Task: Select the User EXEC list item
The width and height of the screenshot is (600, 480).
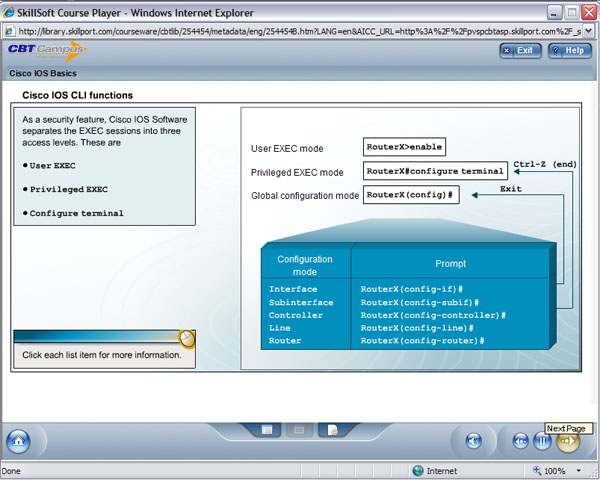Action: (x=52, y=166)
